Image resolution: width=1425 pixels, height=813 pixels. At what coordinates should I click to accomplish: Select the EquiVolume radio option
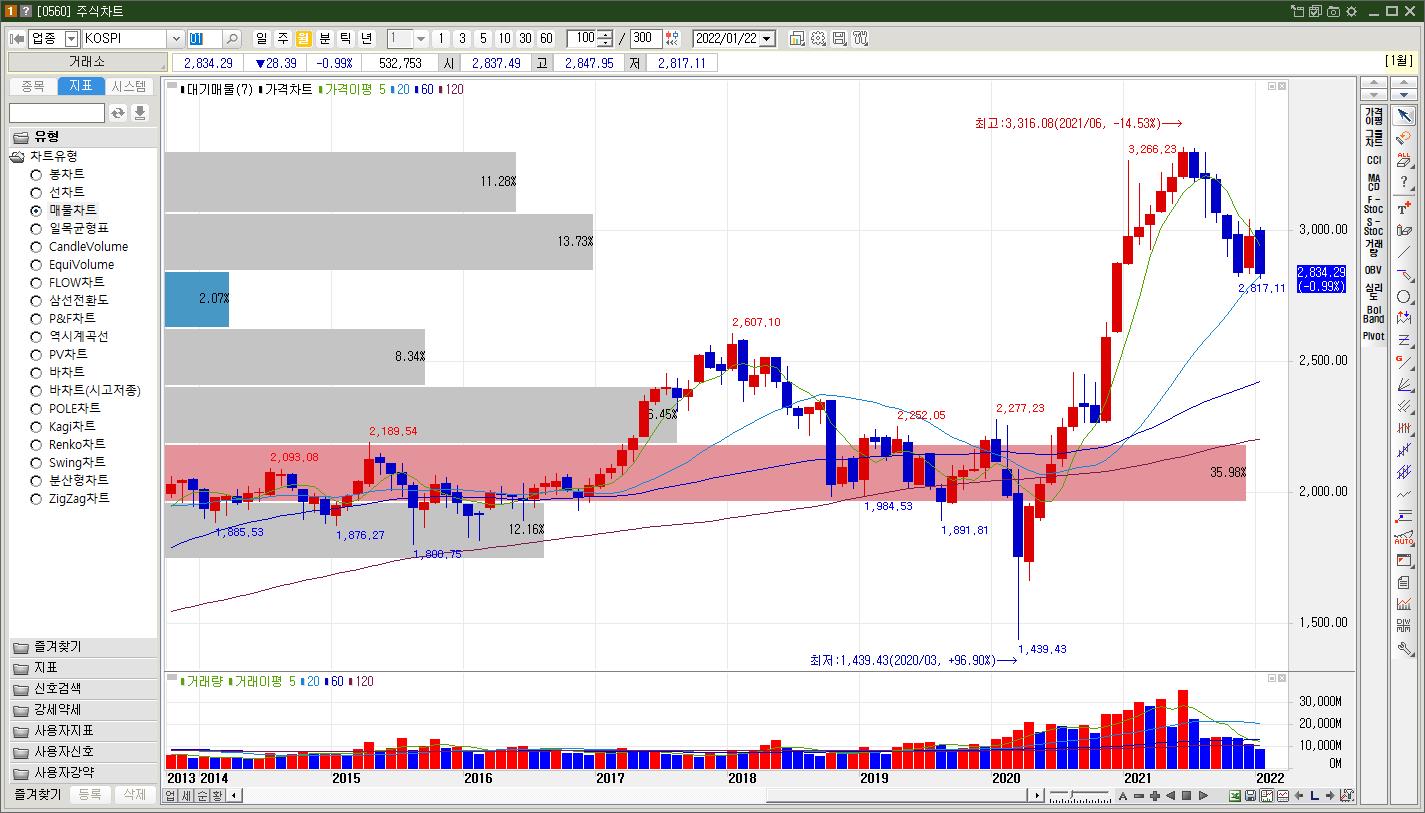click(36, 264)
